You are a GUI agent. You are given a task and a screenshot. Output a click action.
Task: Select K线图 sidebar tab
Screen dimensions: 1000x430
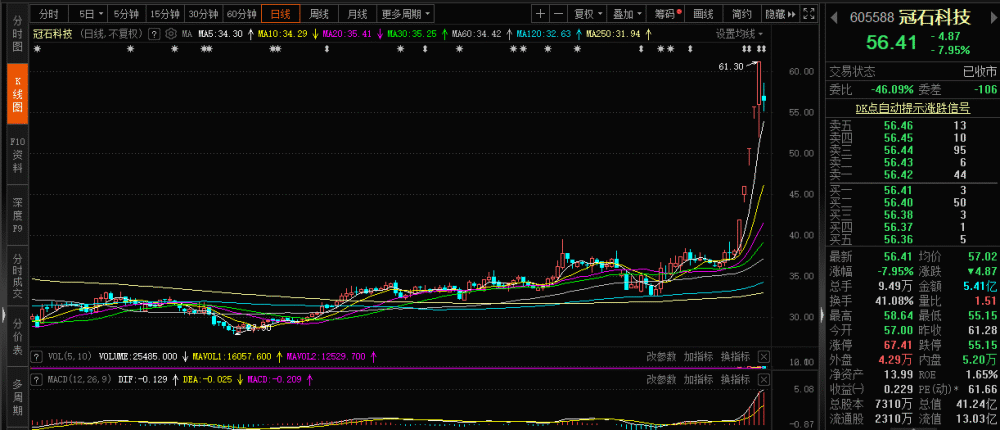[17, 94]
